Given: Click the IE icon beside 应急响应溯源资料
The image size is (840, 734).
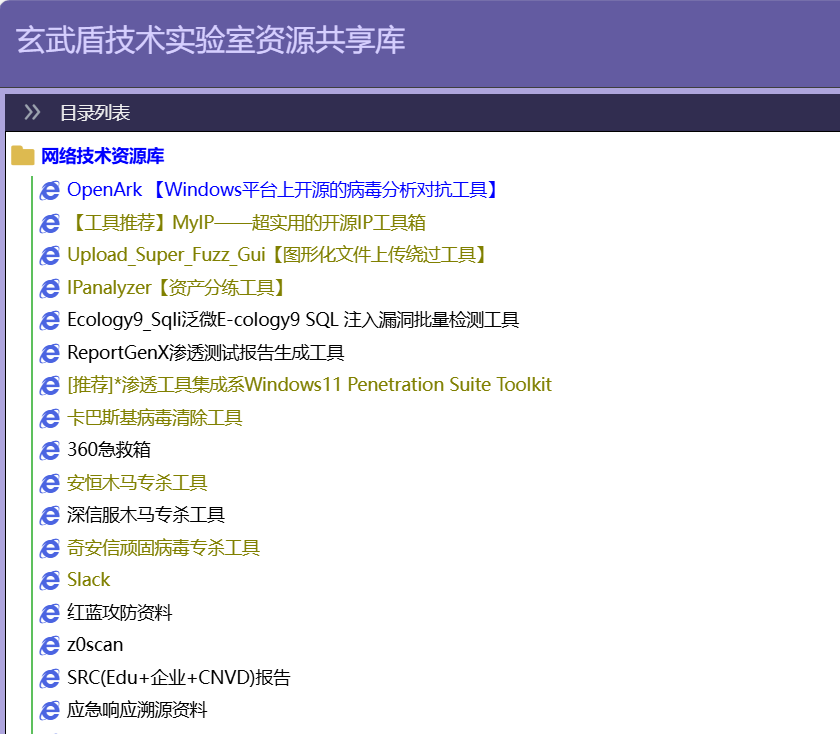Looking at the screenshot, I should (x=50, y=710).
